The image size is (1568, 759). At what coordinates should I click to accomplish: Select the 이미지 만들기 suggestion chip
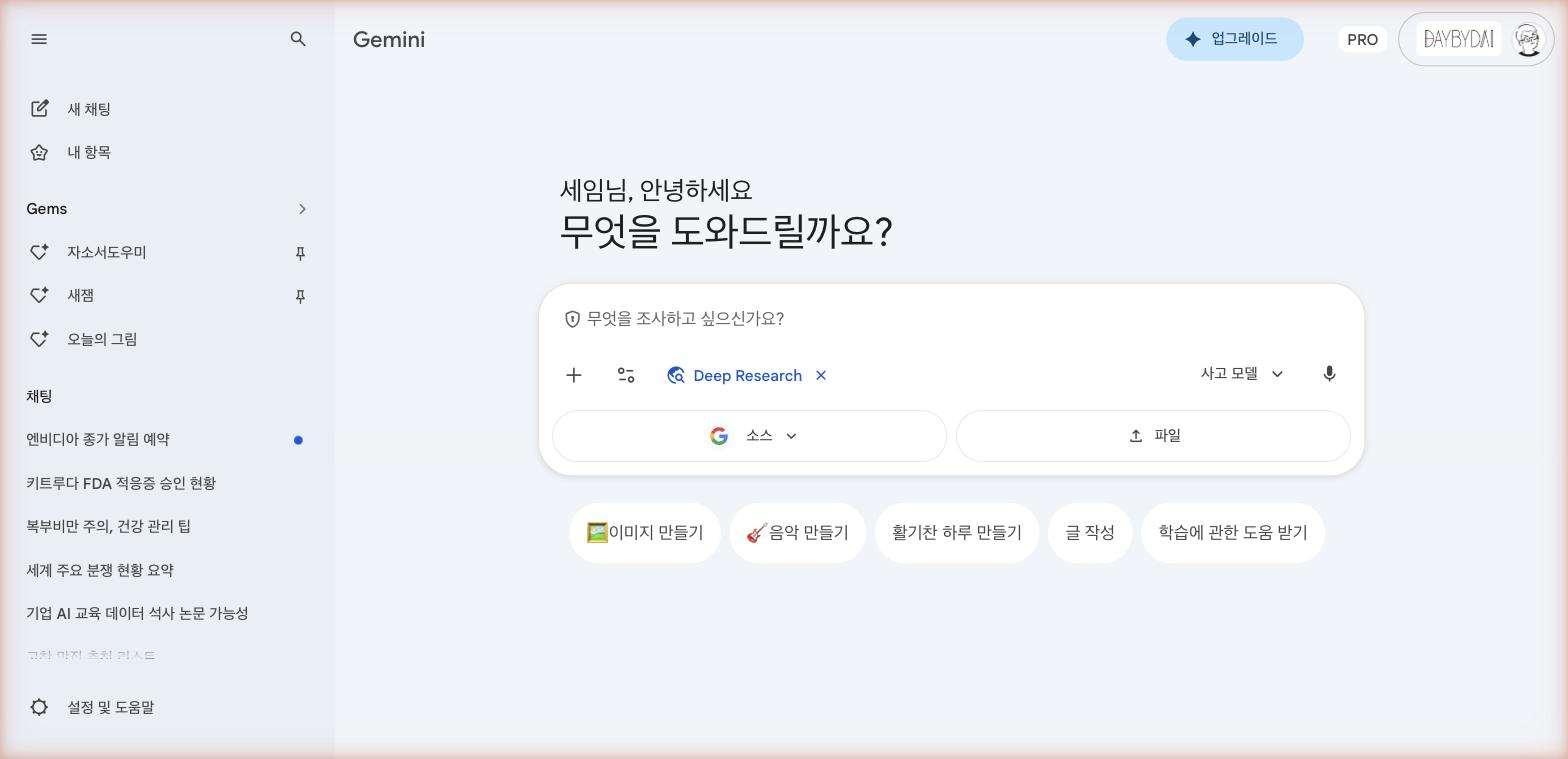tap(645, 533)
